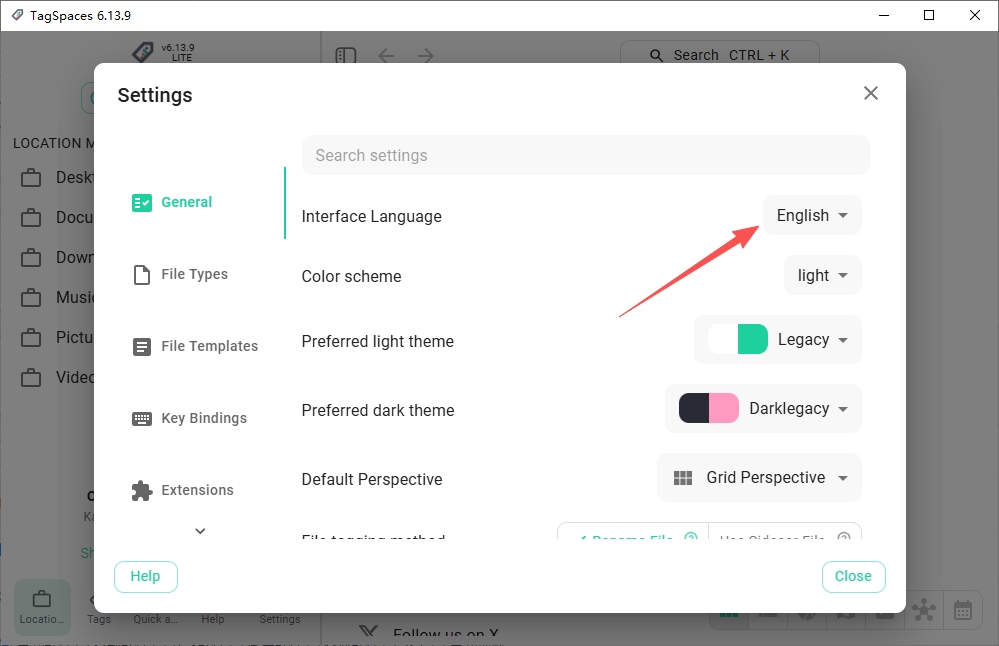Open the Music location in the sidebar
This screenshot has width=999, height=646.
click(54, 298)
